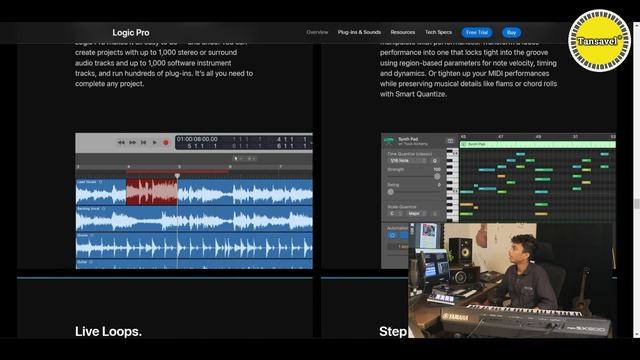Open the Plug-ins & Sounds page
Screen dimensions: 640x360
point(359,32)
